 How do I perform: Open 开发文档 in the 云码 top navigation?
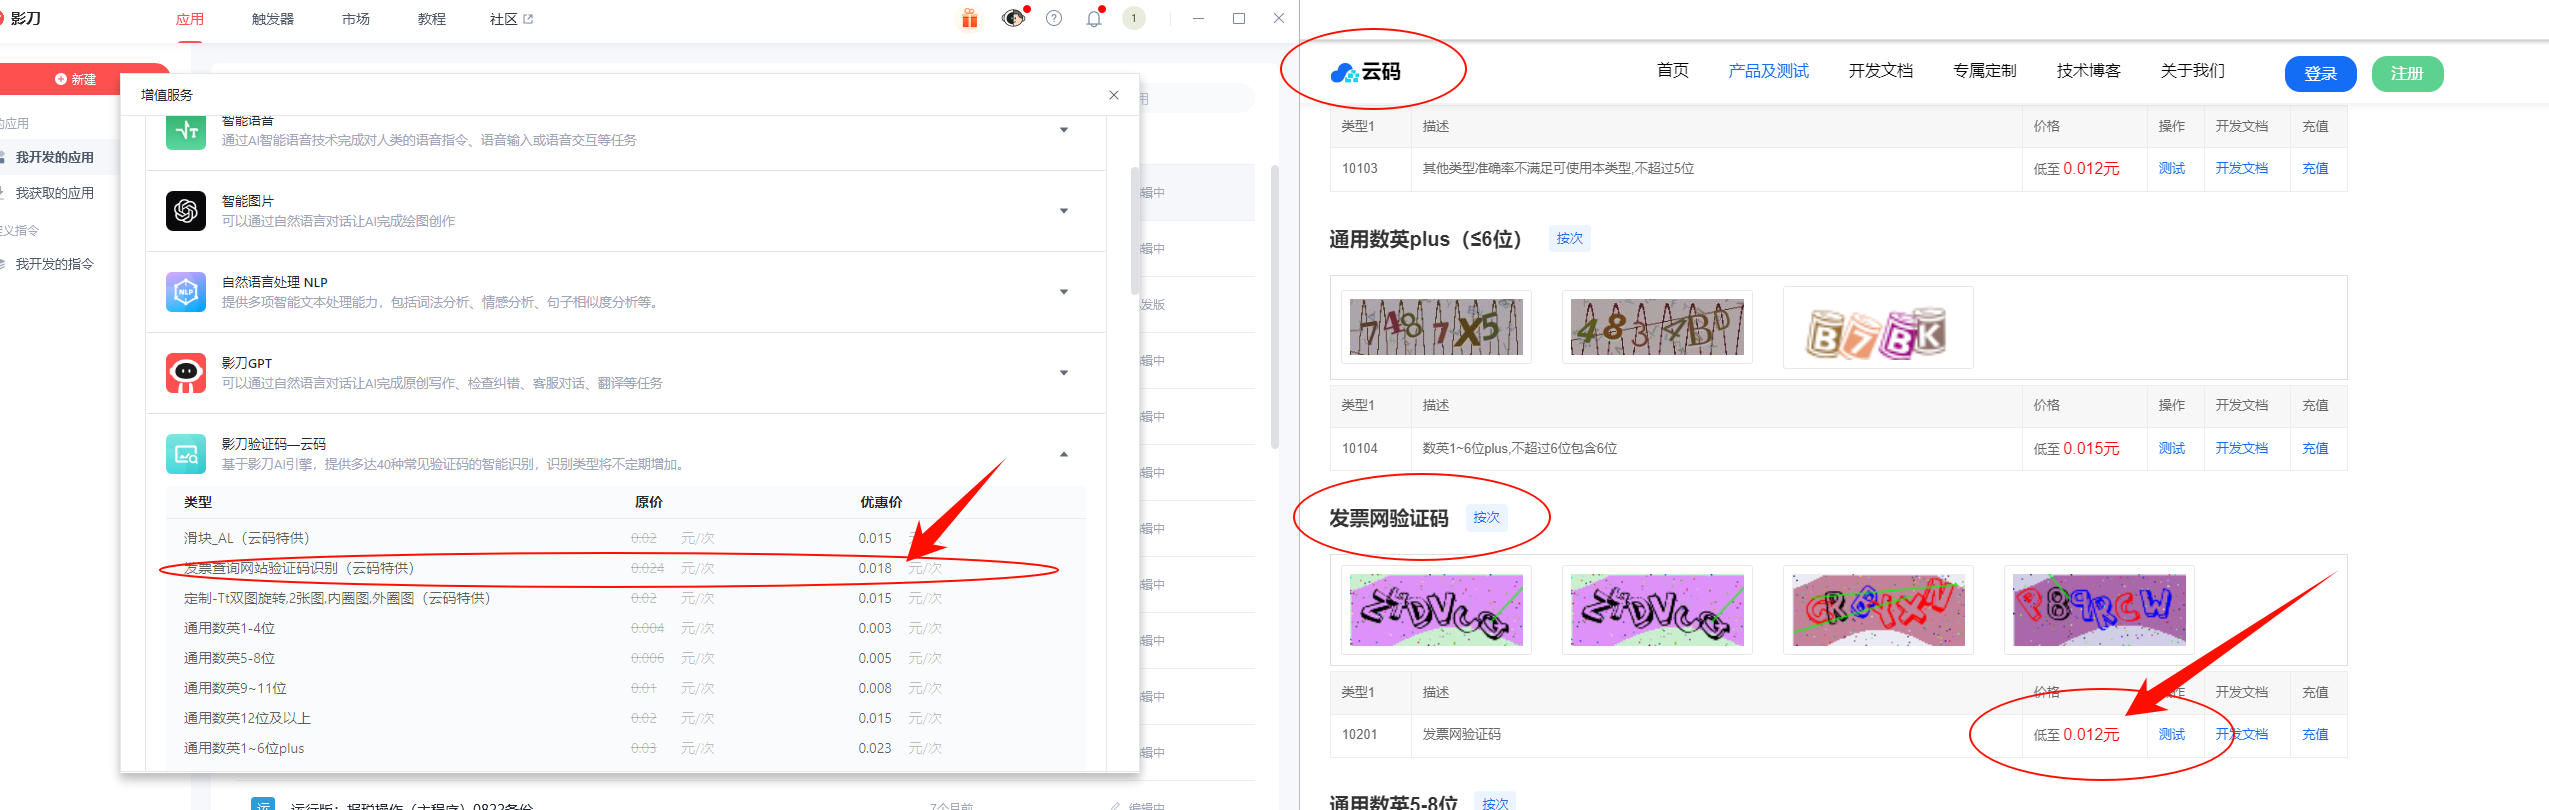(x=1881, y=71)
